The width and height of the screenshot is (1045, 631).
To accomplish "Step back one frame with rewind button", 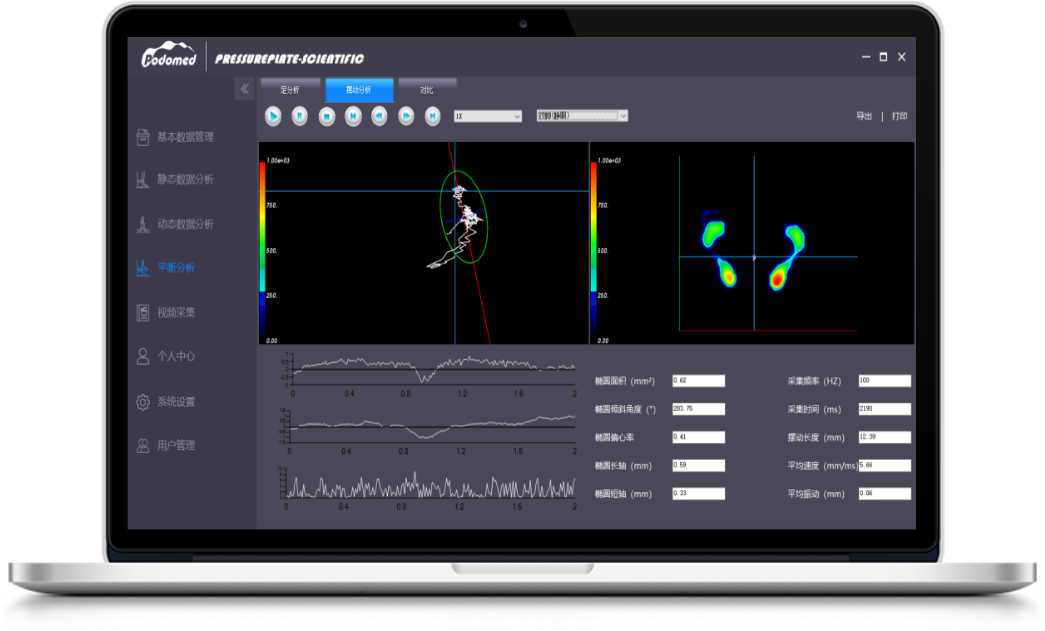I will point(379,116).
